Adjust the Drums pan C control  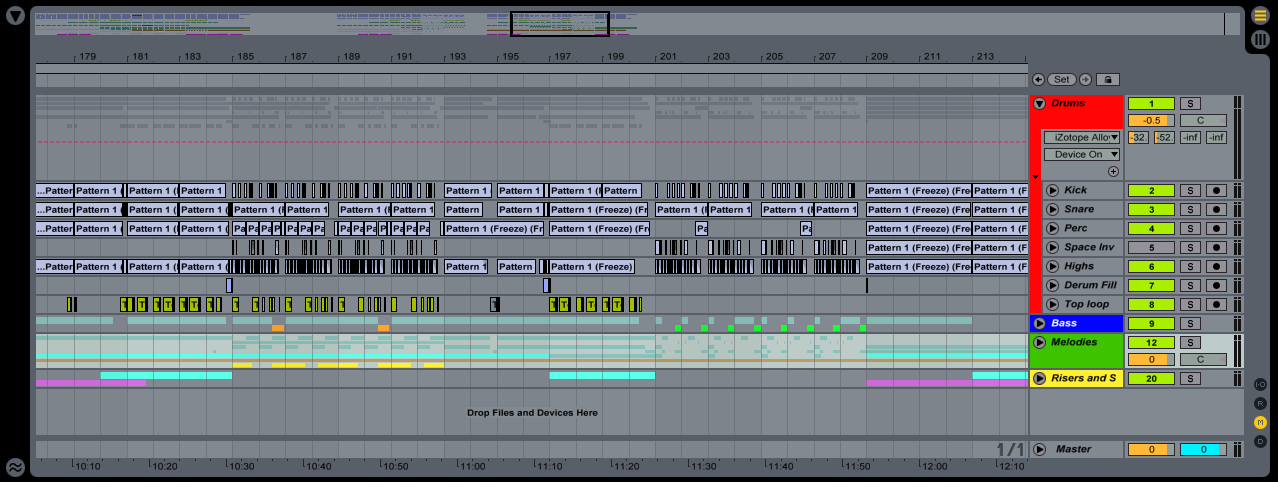coord(1203,120)
